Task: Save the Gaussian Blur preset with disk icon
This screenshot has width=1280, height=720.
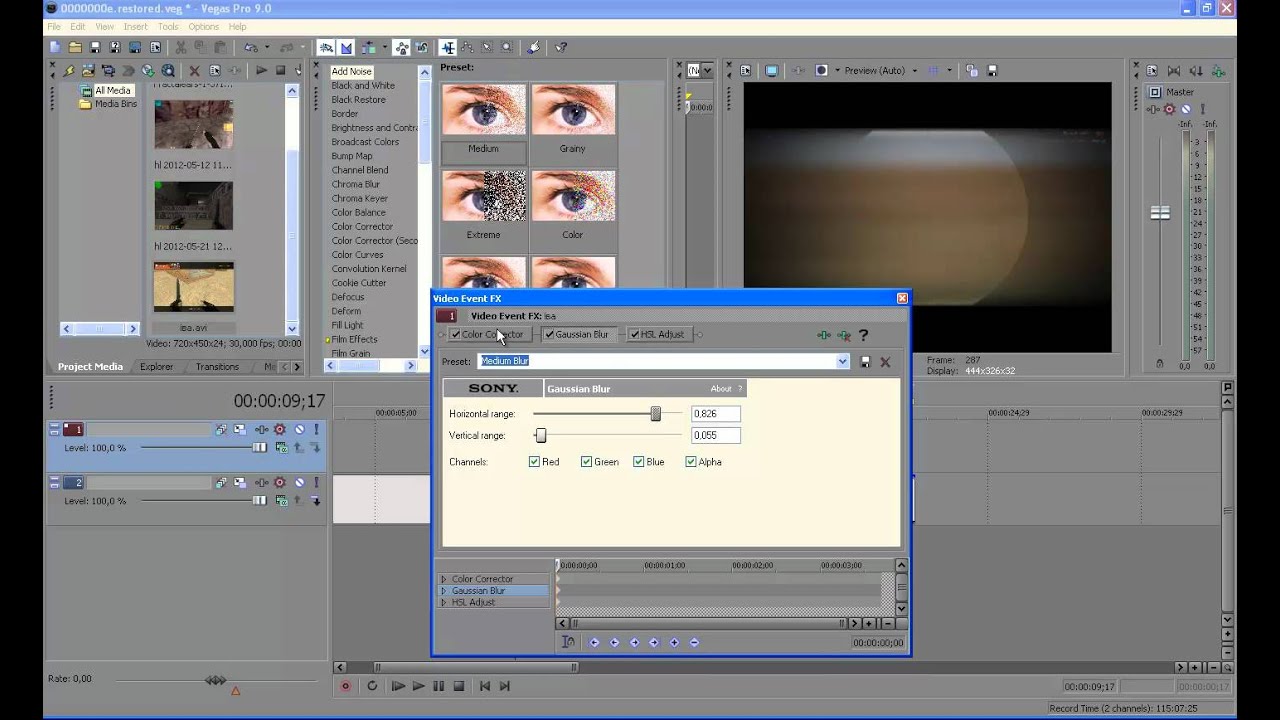Action: [x=865, y=362]
